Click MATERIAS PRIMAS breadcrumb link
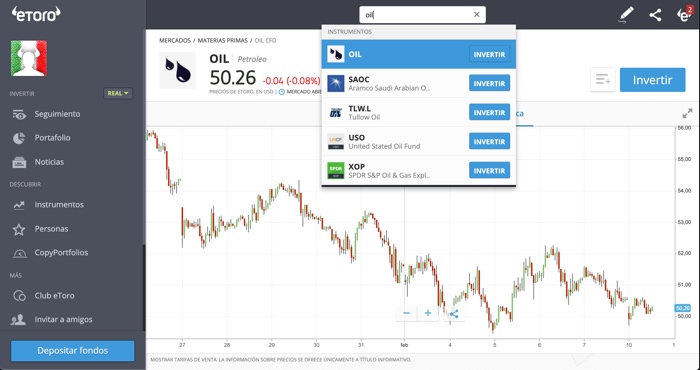 222,40
